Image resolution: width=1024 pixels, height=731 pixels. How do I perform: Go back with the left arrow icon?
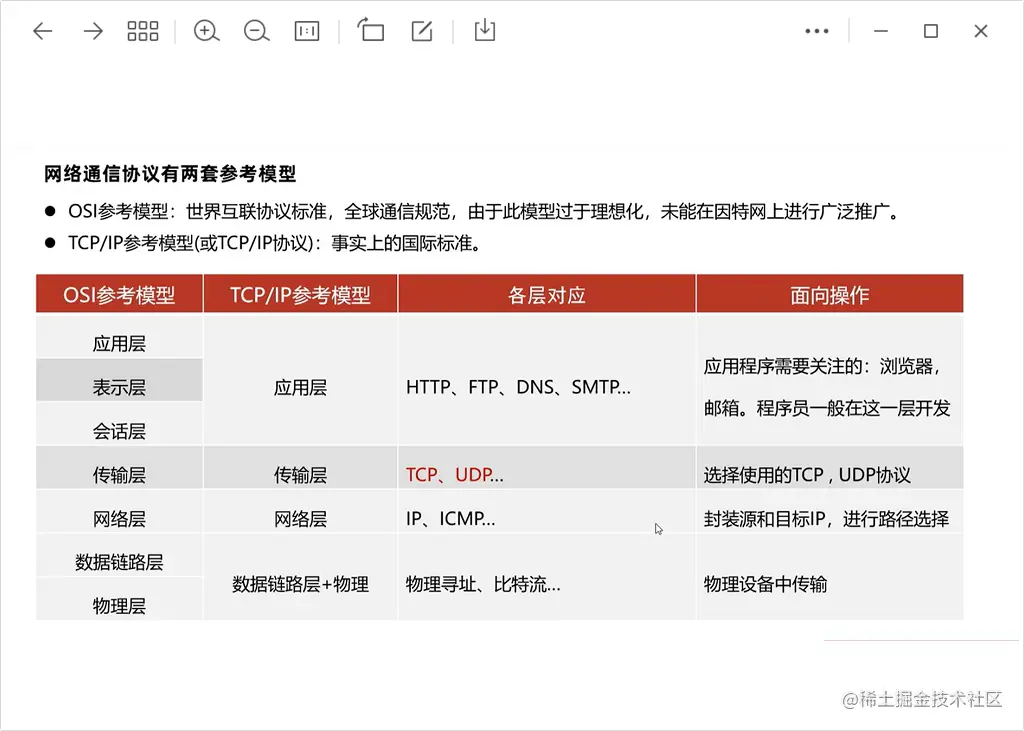pyautogui.click(x=42, y=31)
